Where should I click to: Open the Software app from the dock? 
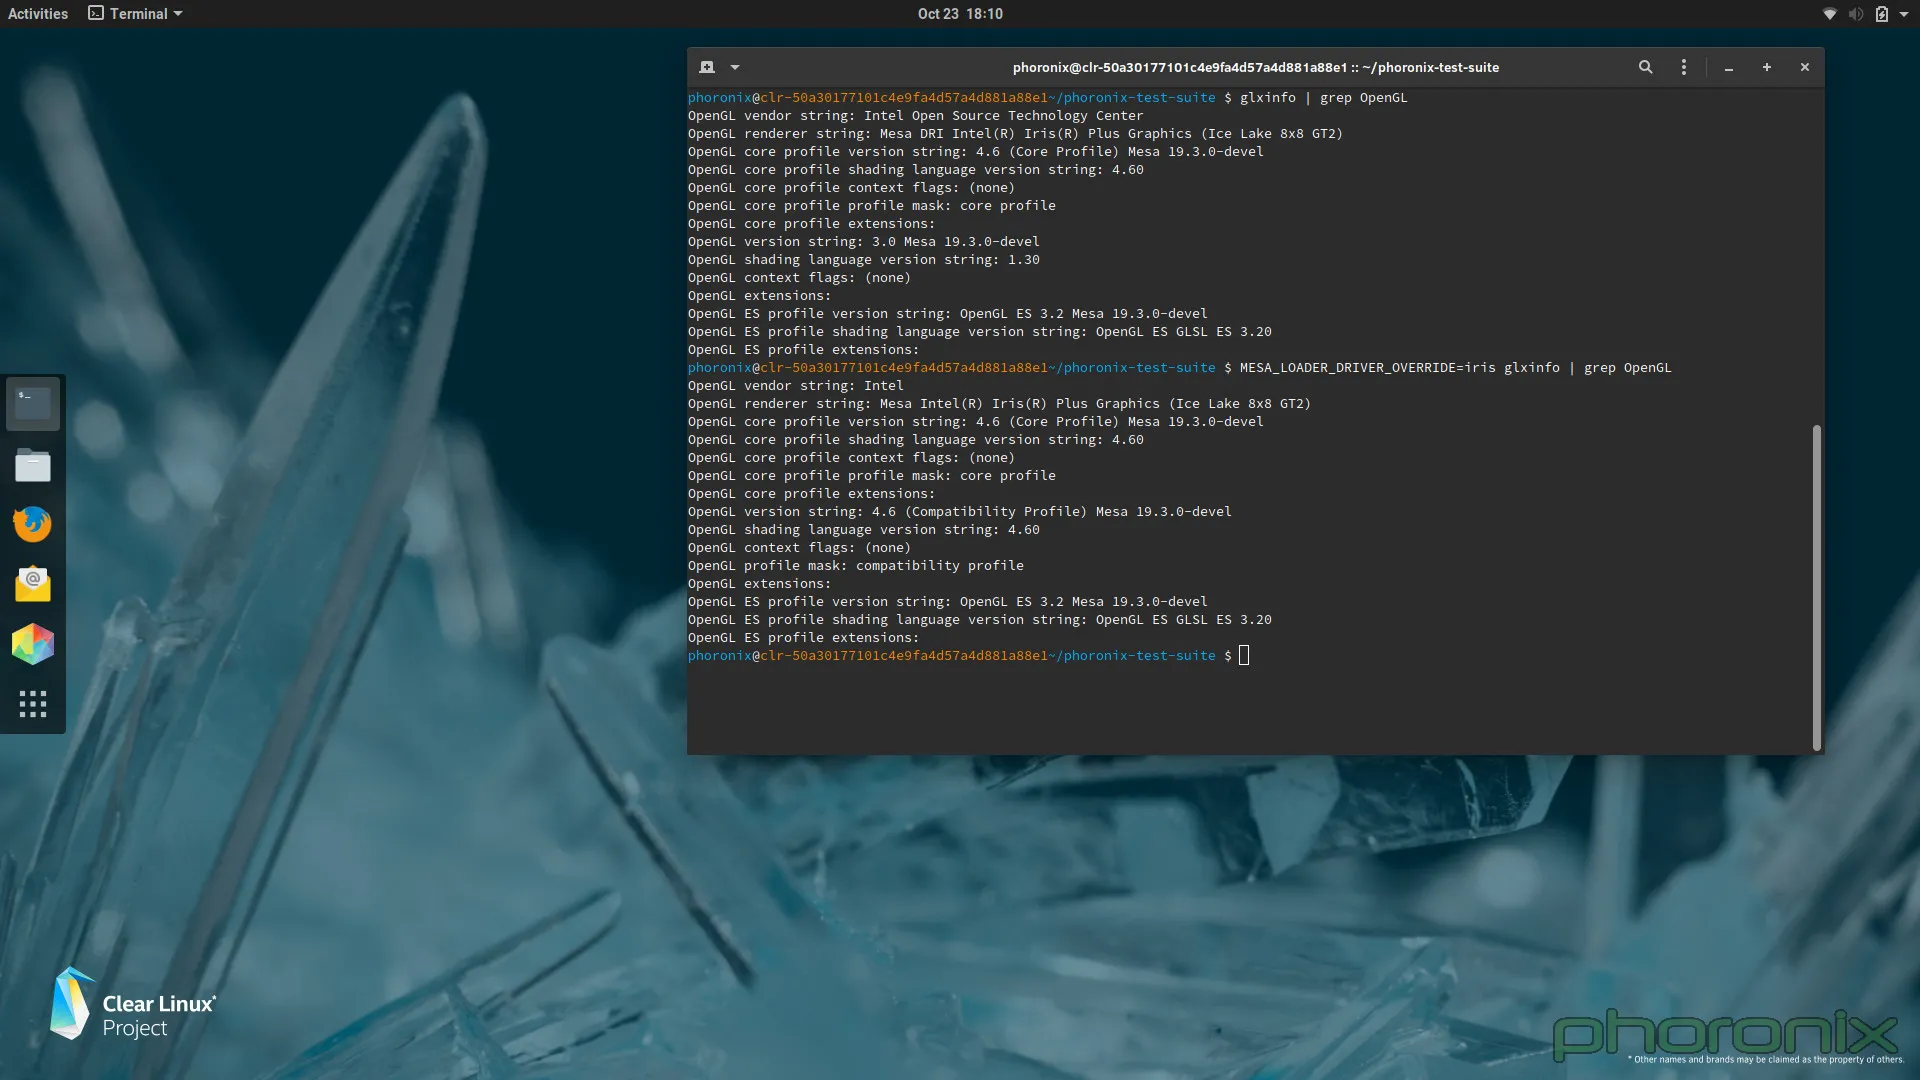pos(33,644)
